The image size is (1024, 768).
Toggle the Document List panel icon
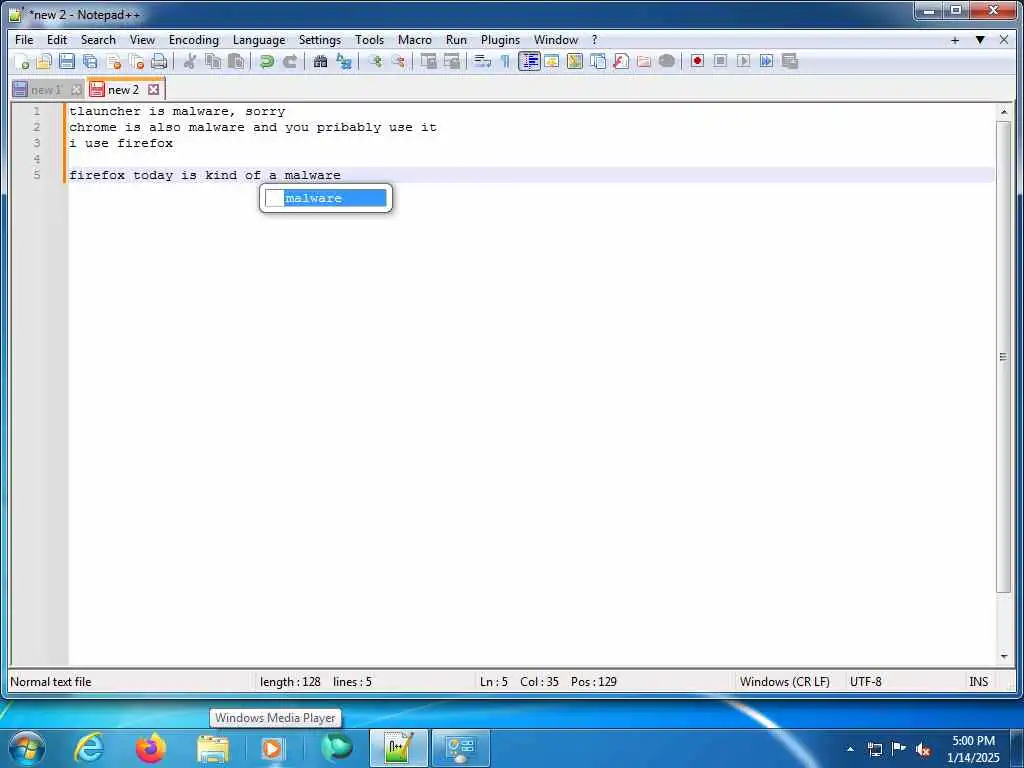(x=598, y=61)
